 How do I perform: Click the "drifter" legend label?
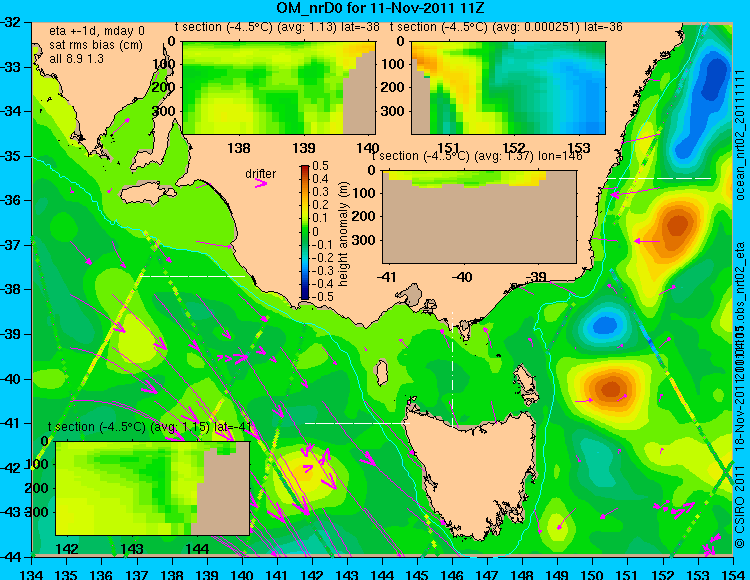tap(261, 174)
